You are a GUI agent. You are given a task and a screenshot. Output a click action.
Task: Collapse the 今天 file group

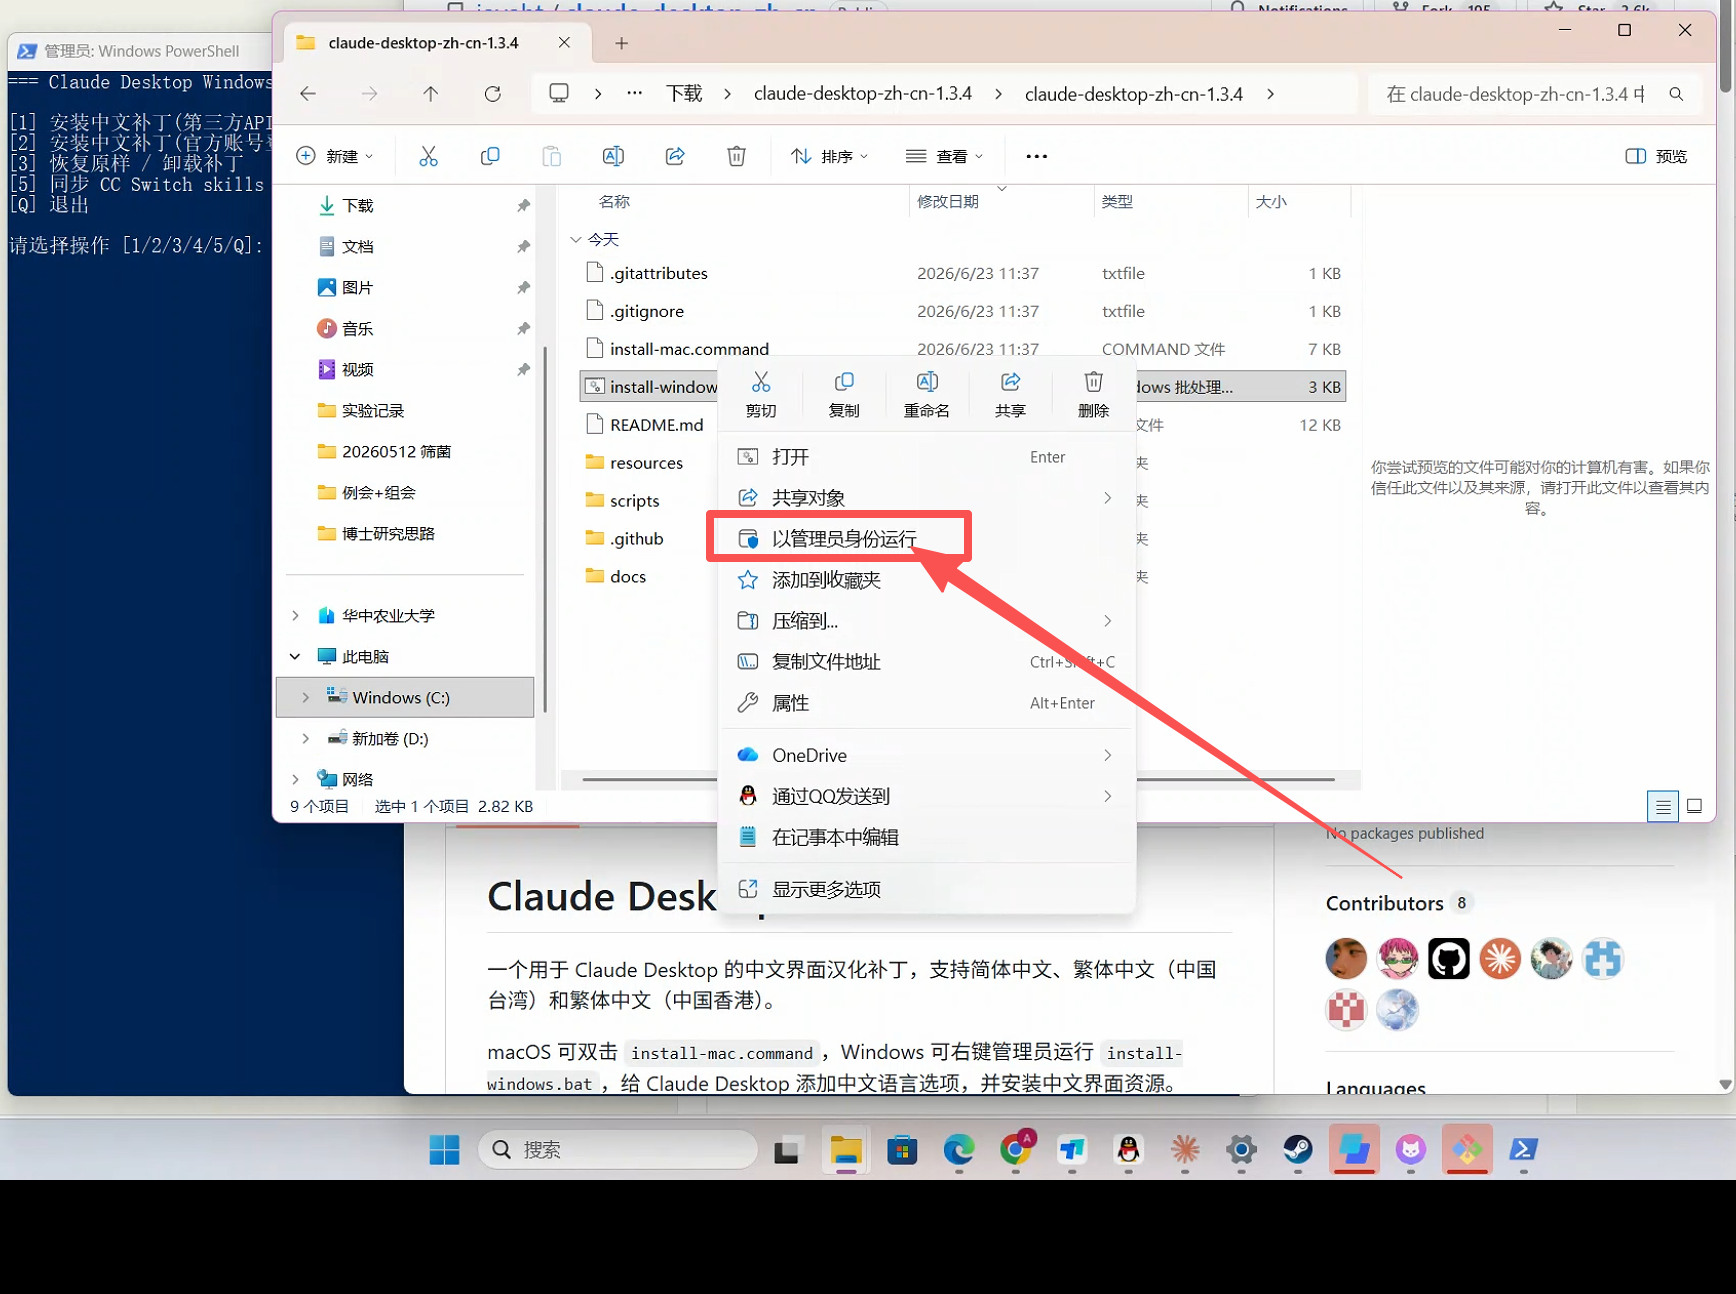(575, 240)
